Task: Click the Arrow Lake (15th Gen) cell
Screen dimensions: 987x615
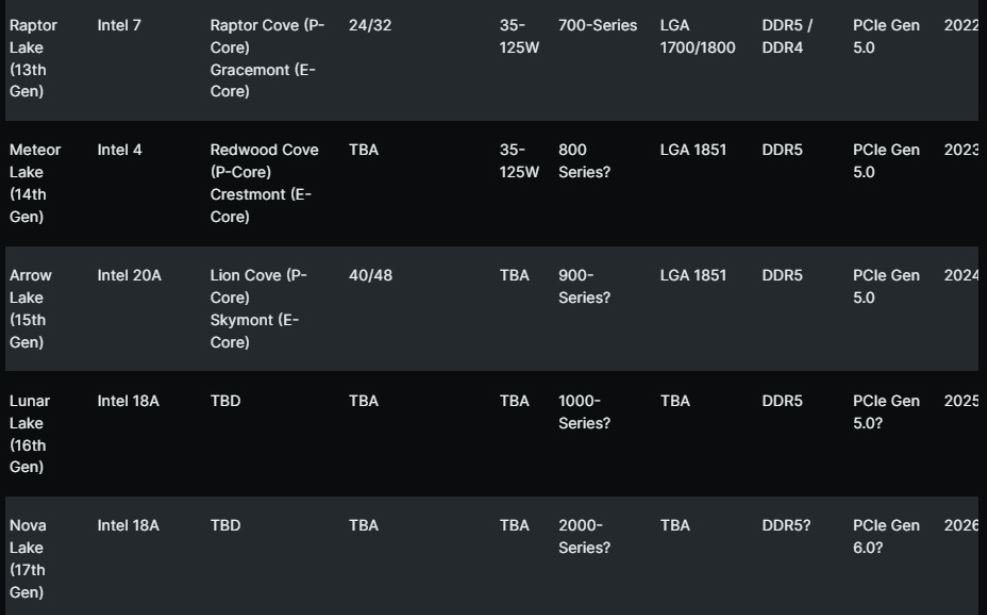Action: [x=30, y=308]
